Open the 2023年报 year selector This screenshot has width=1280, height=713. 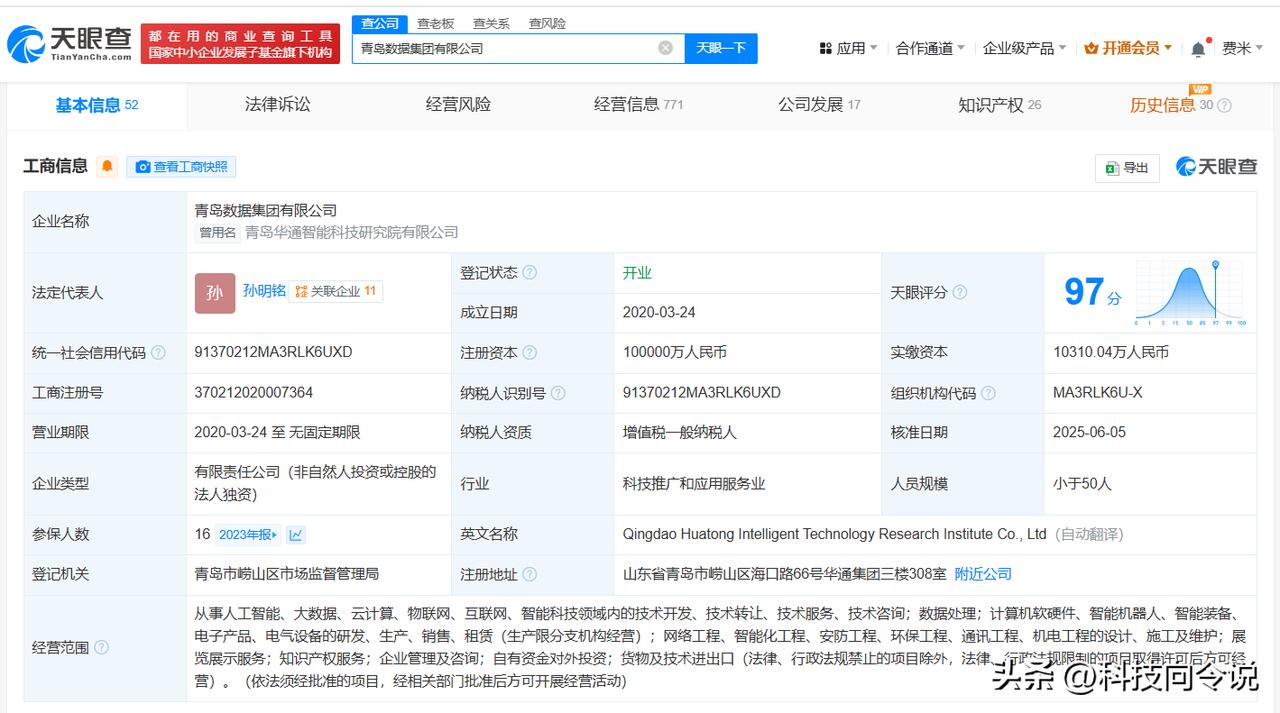[248, 535]
